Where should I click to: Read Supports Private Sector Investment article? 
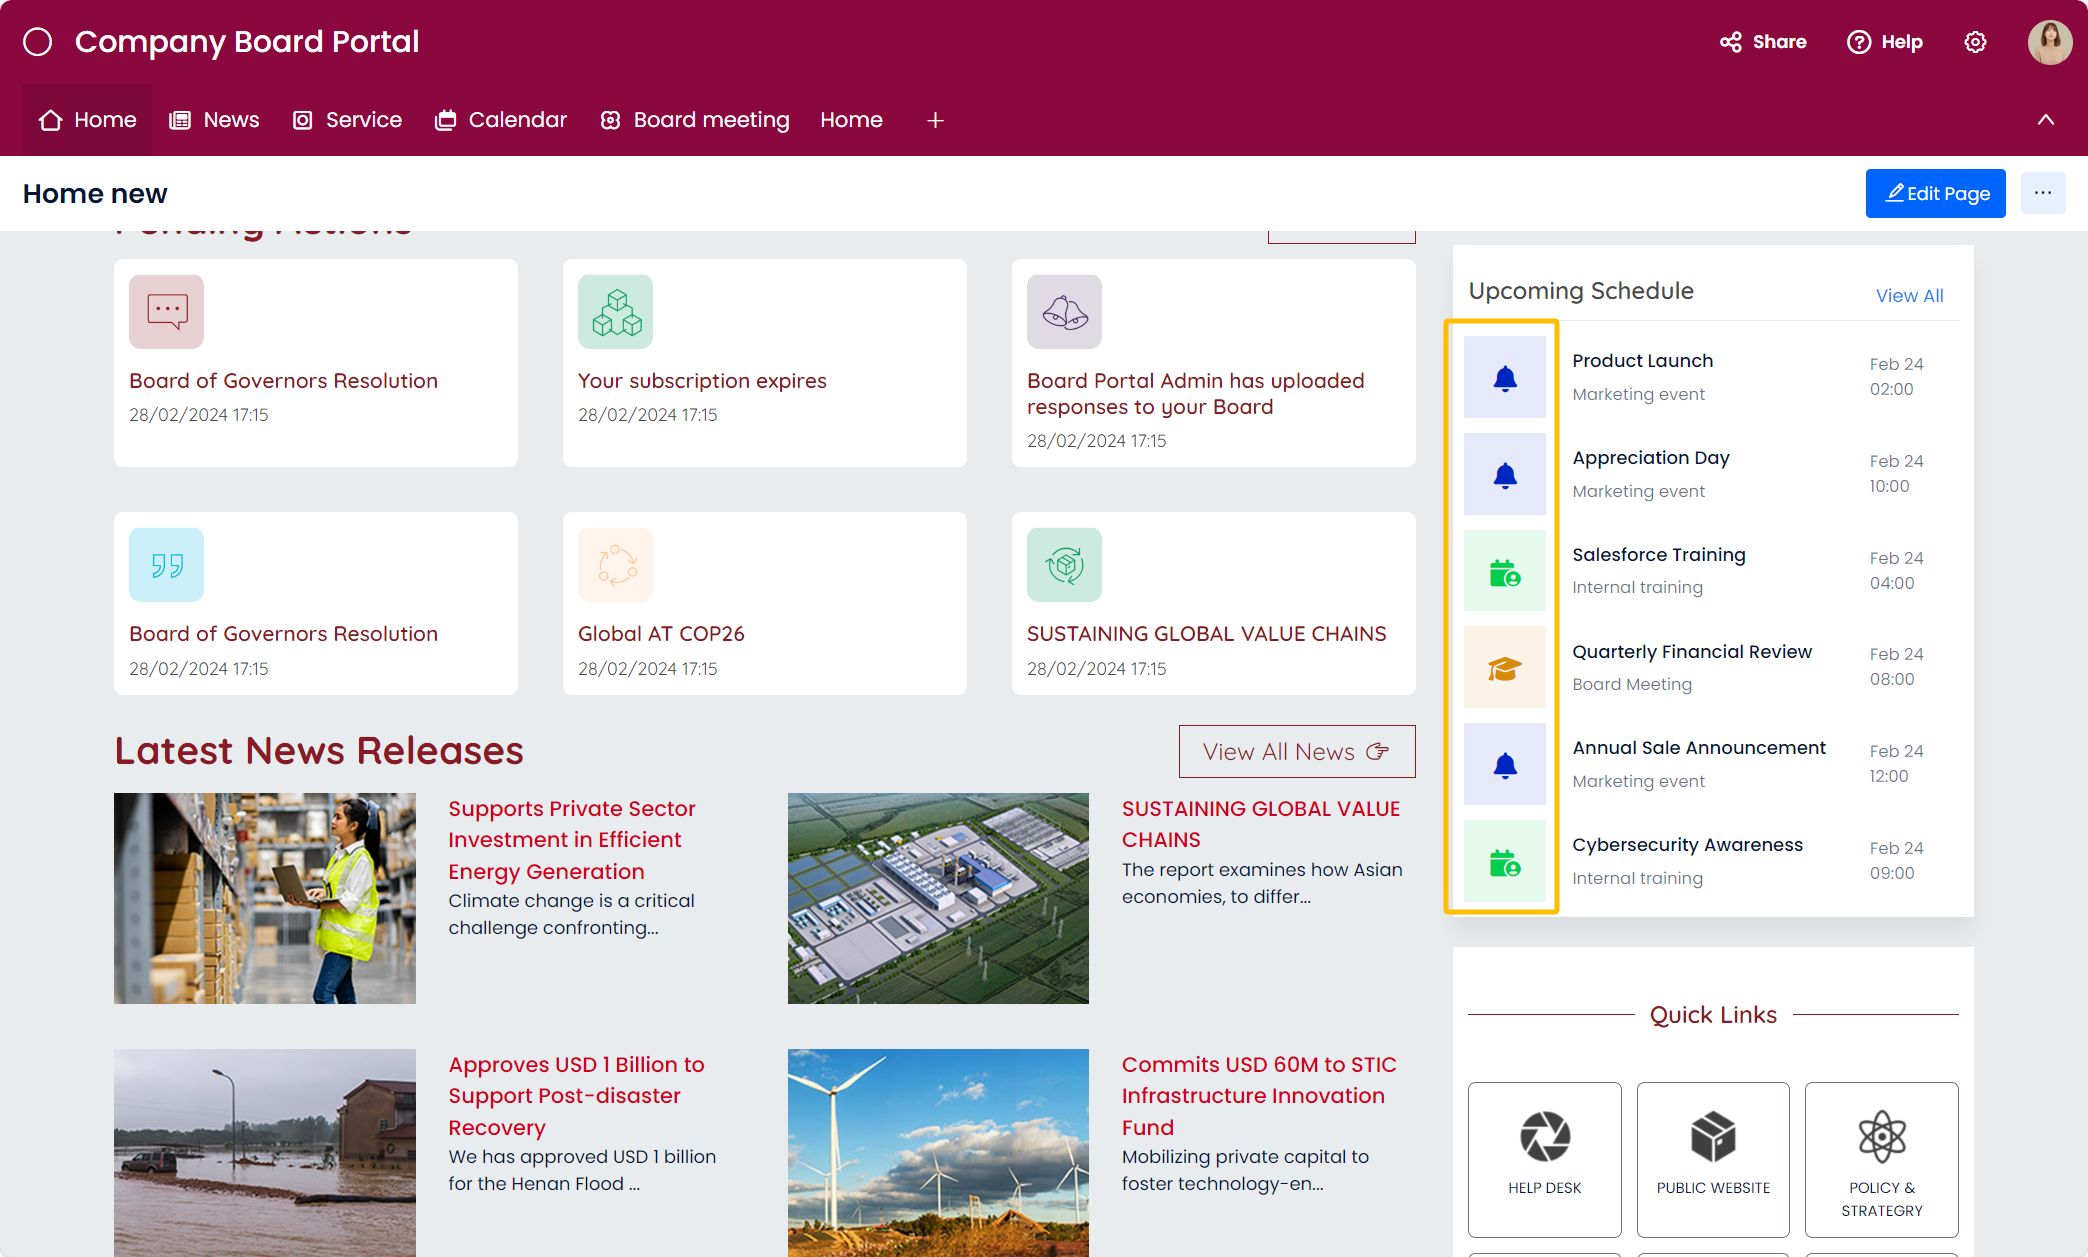(572, 840)
